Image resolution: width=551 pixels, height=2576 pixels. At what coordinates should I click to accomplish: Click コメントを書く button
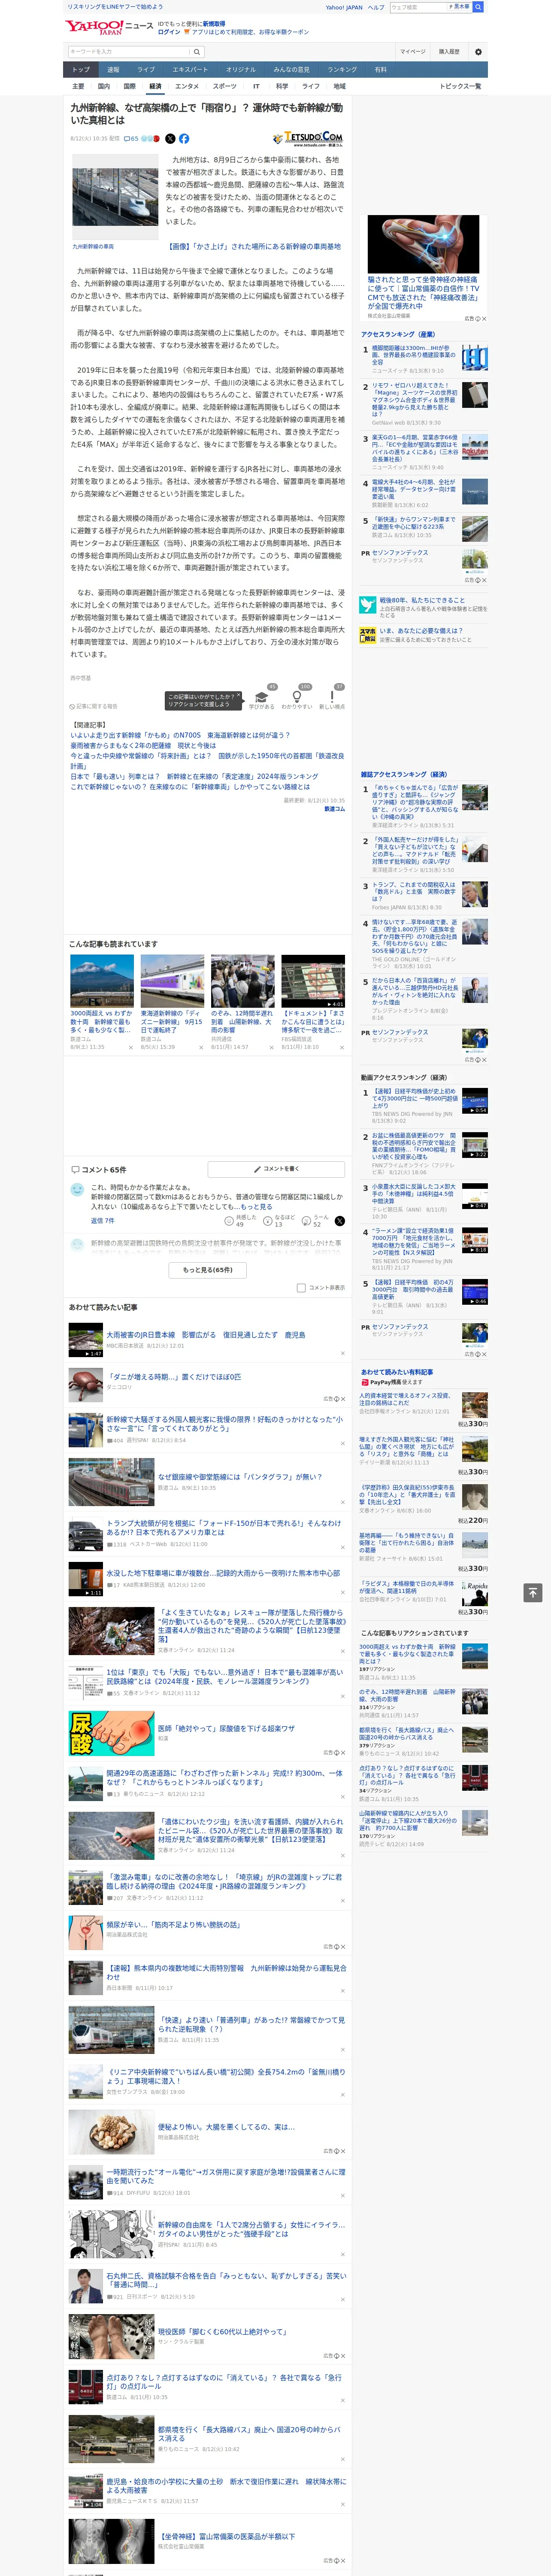[x=276, y=1169]
